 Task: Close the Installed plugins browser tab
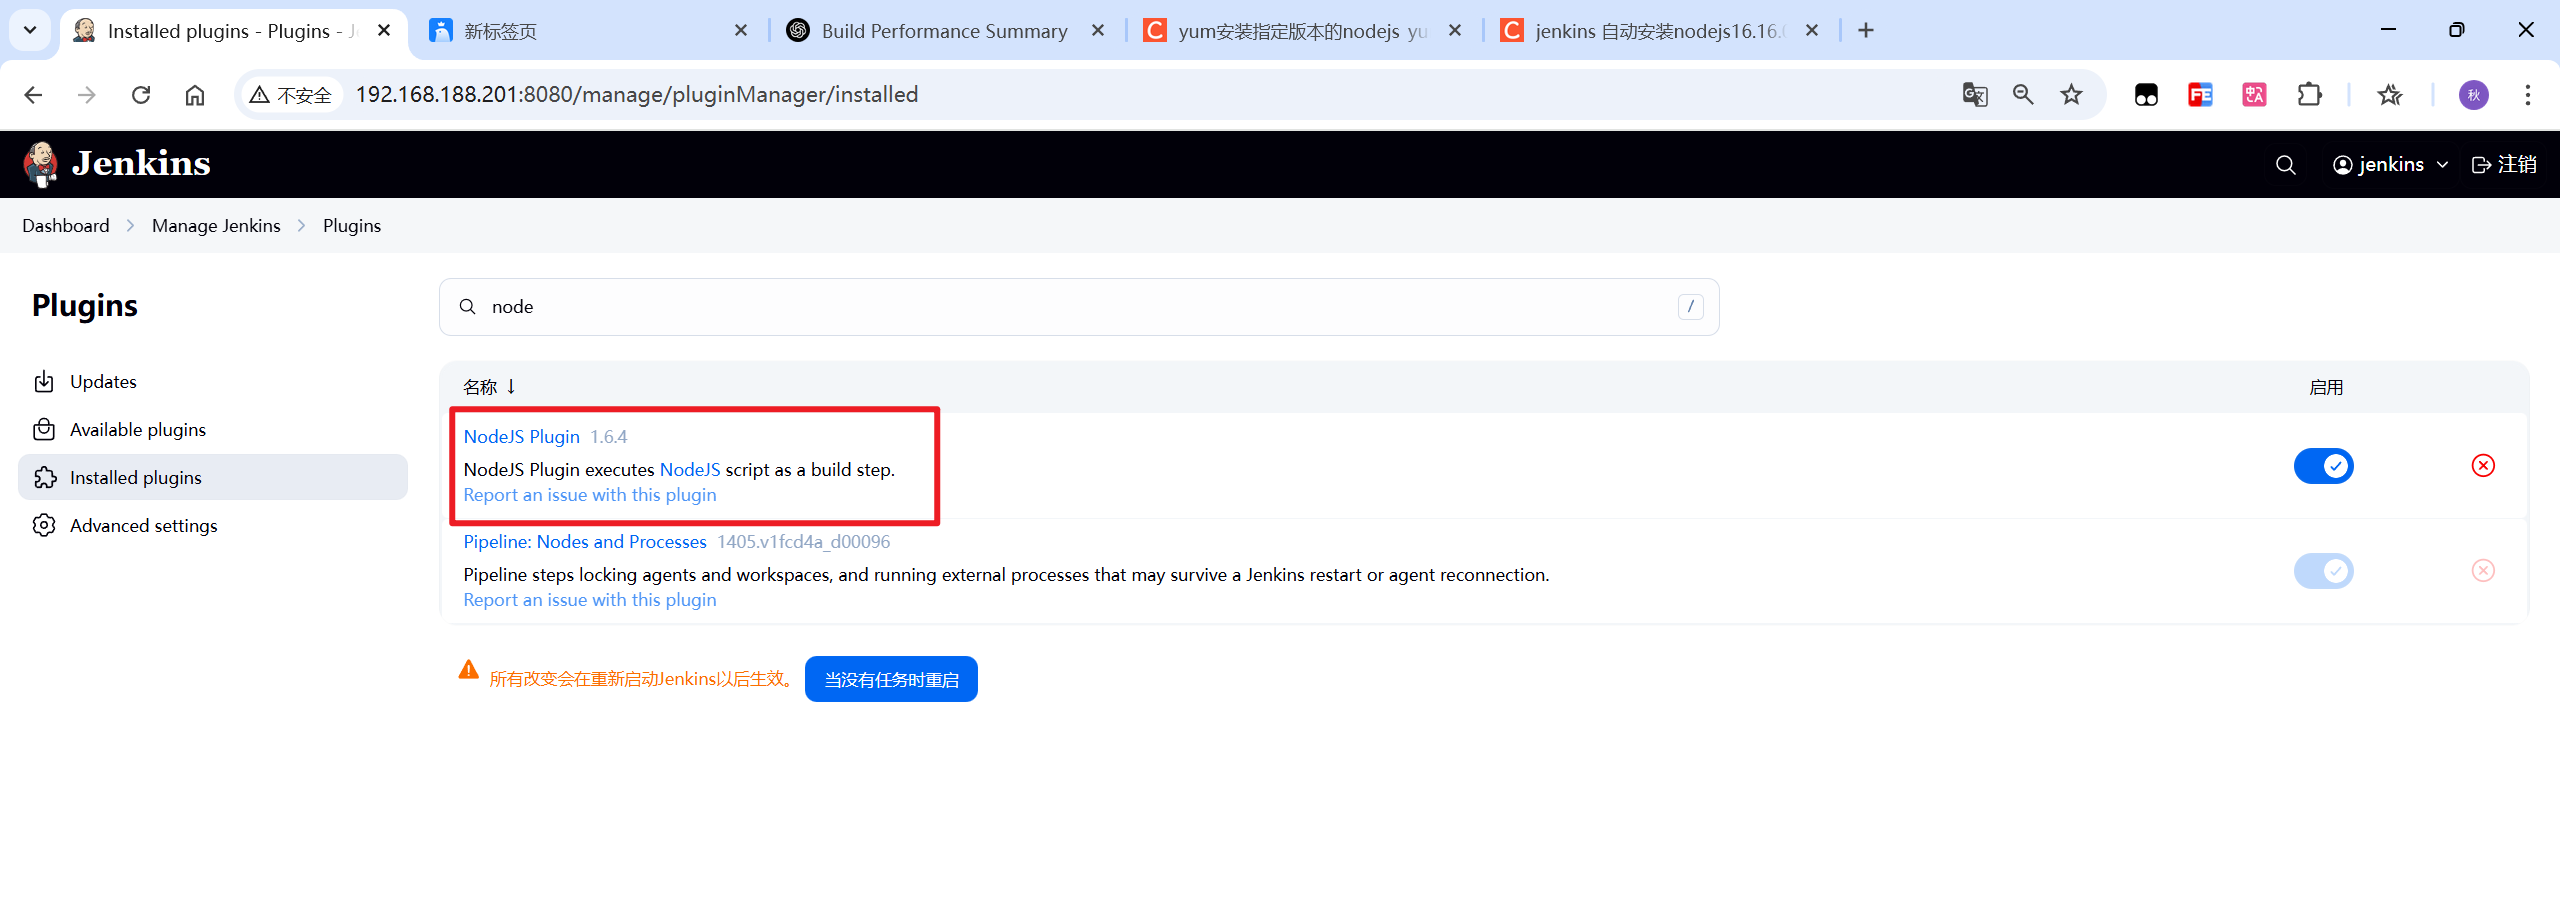[x=384, y=31]
